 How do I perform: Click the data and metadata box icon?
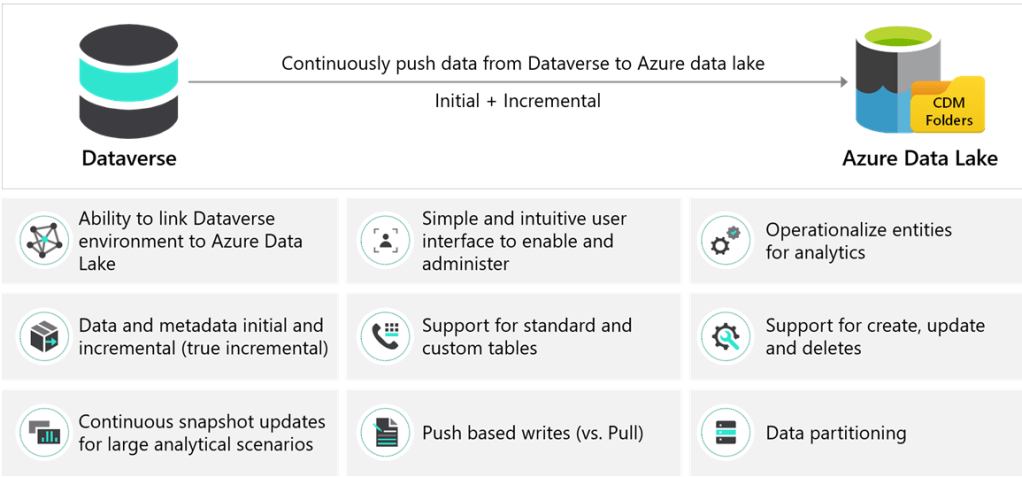pos(44,337)
